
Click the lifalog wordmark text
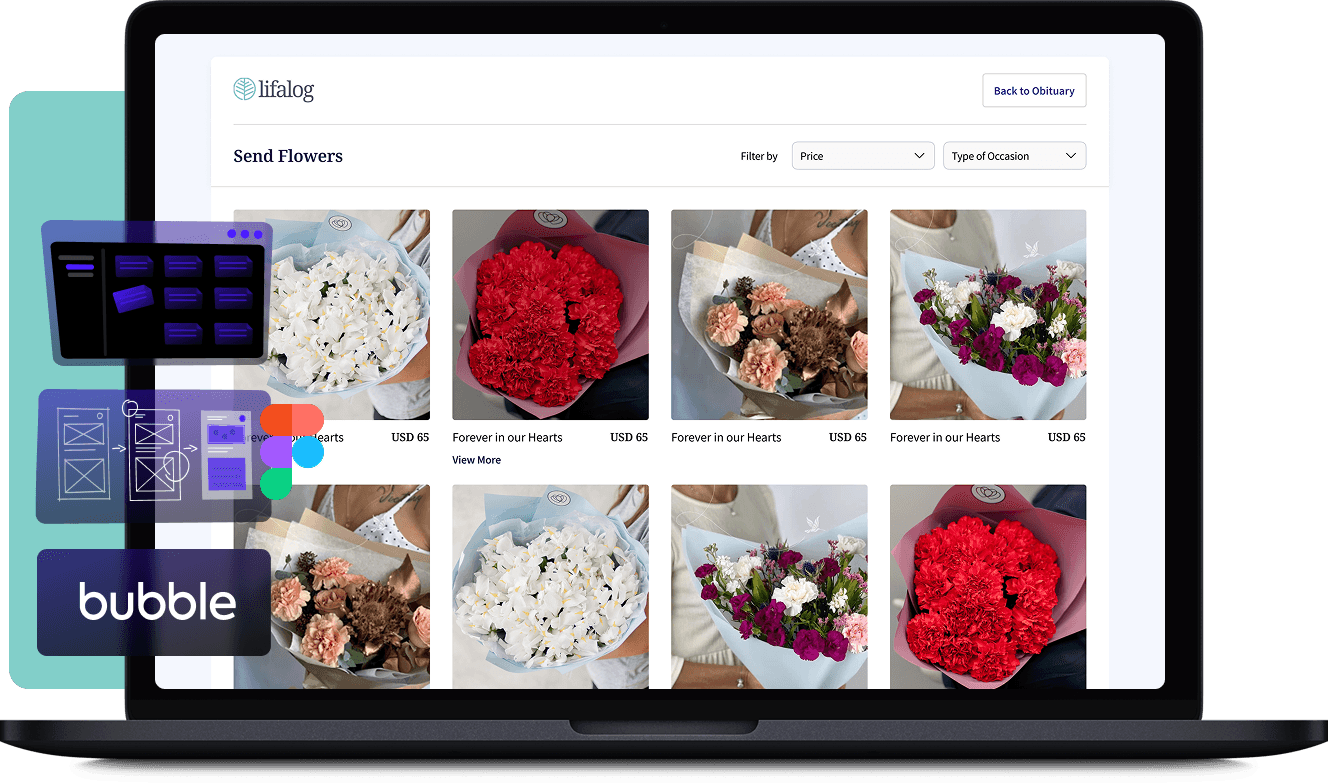pos(288,91)
